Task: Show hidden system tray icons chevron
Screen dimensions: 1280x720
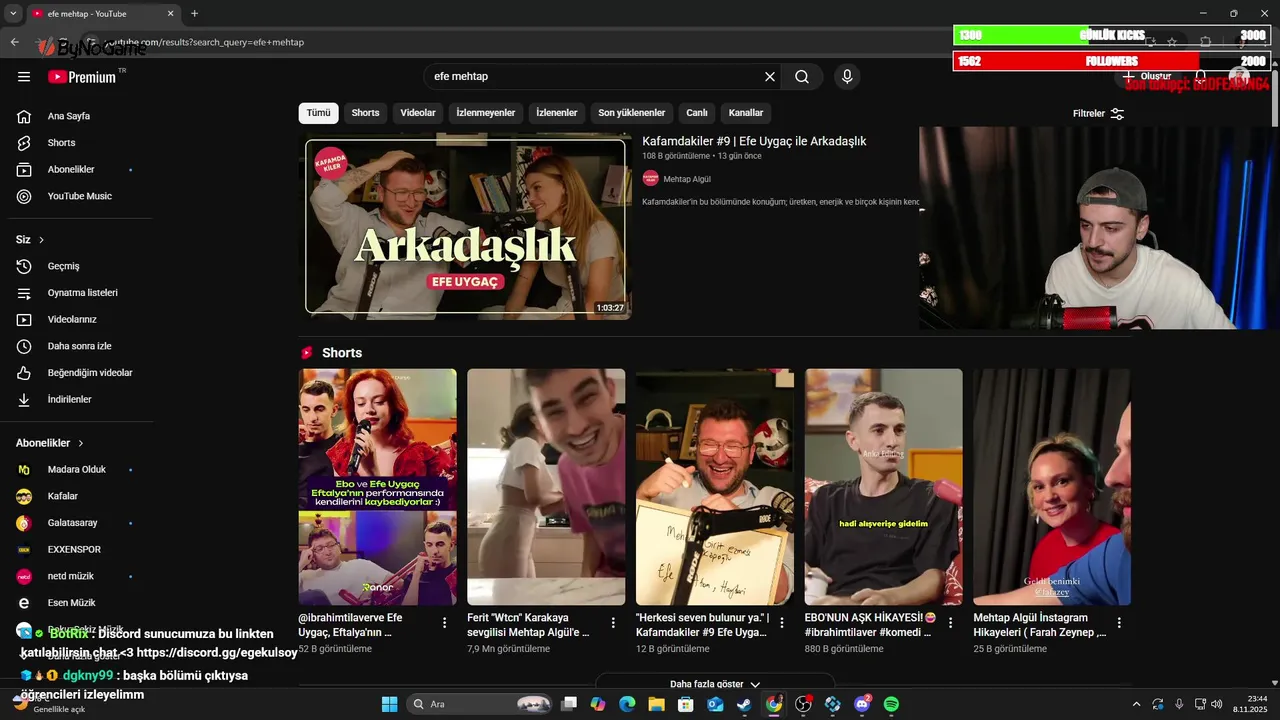Action: (x=1135, y=704)
